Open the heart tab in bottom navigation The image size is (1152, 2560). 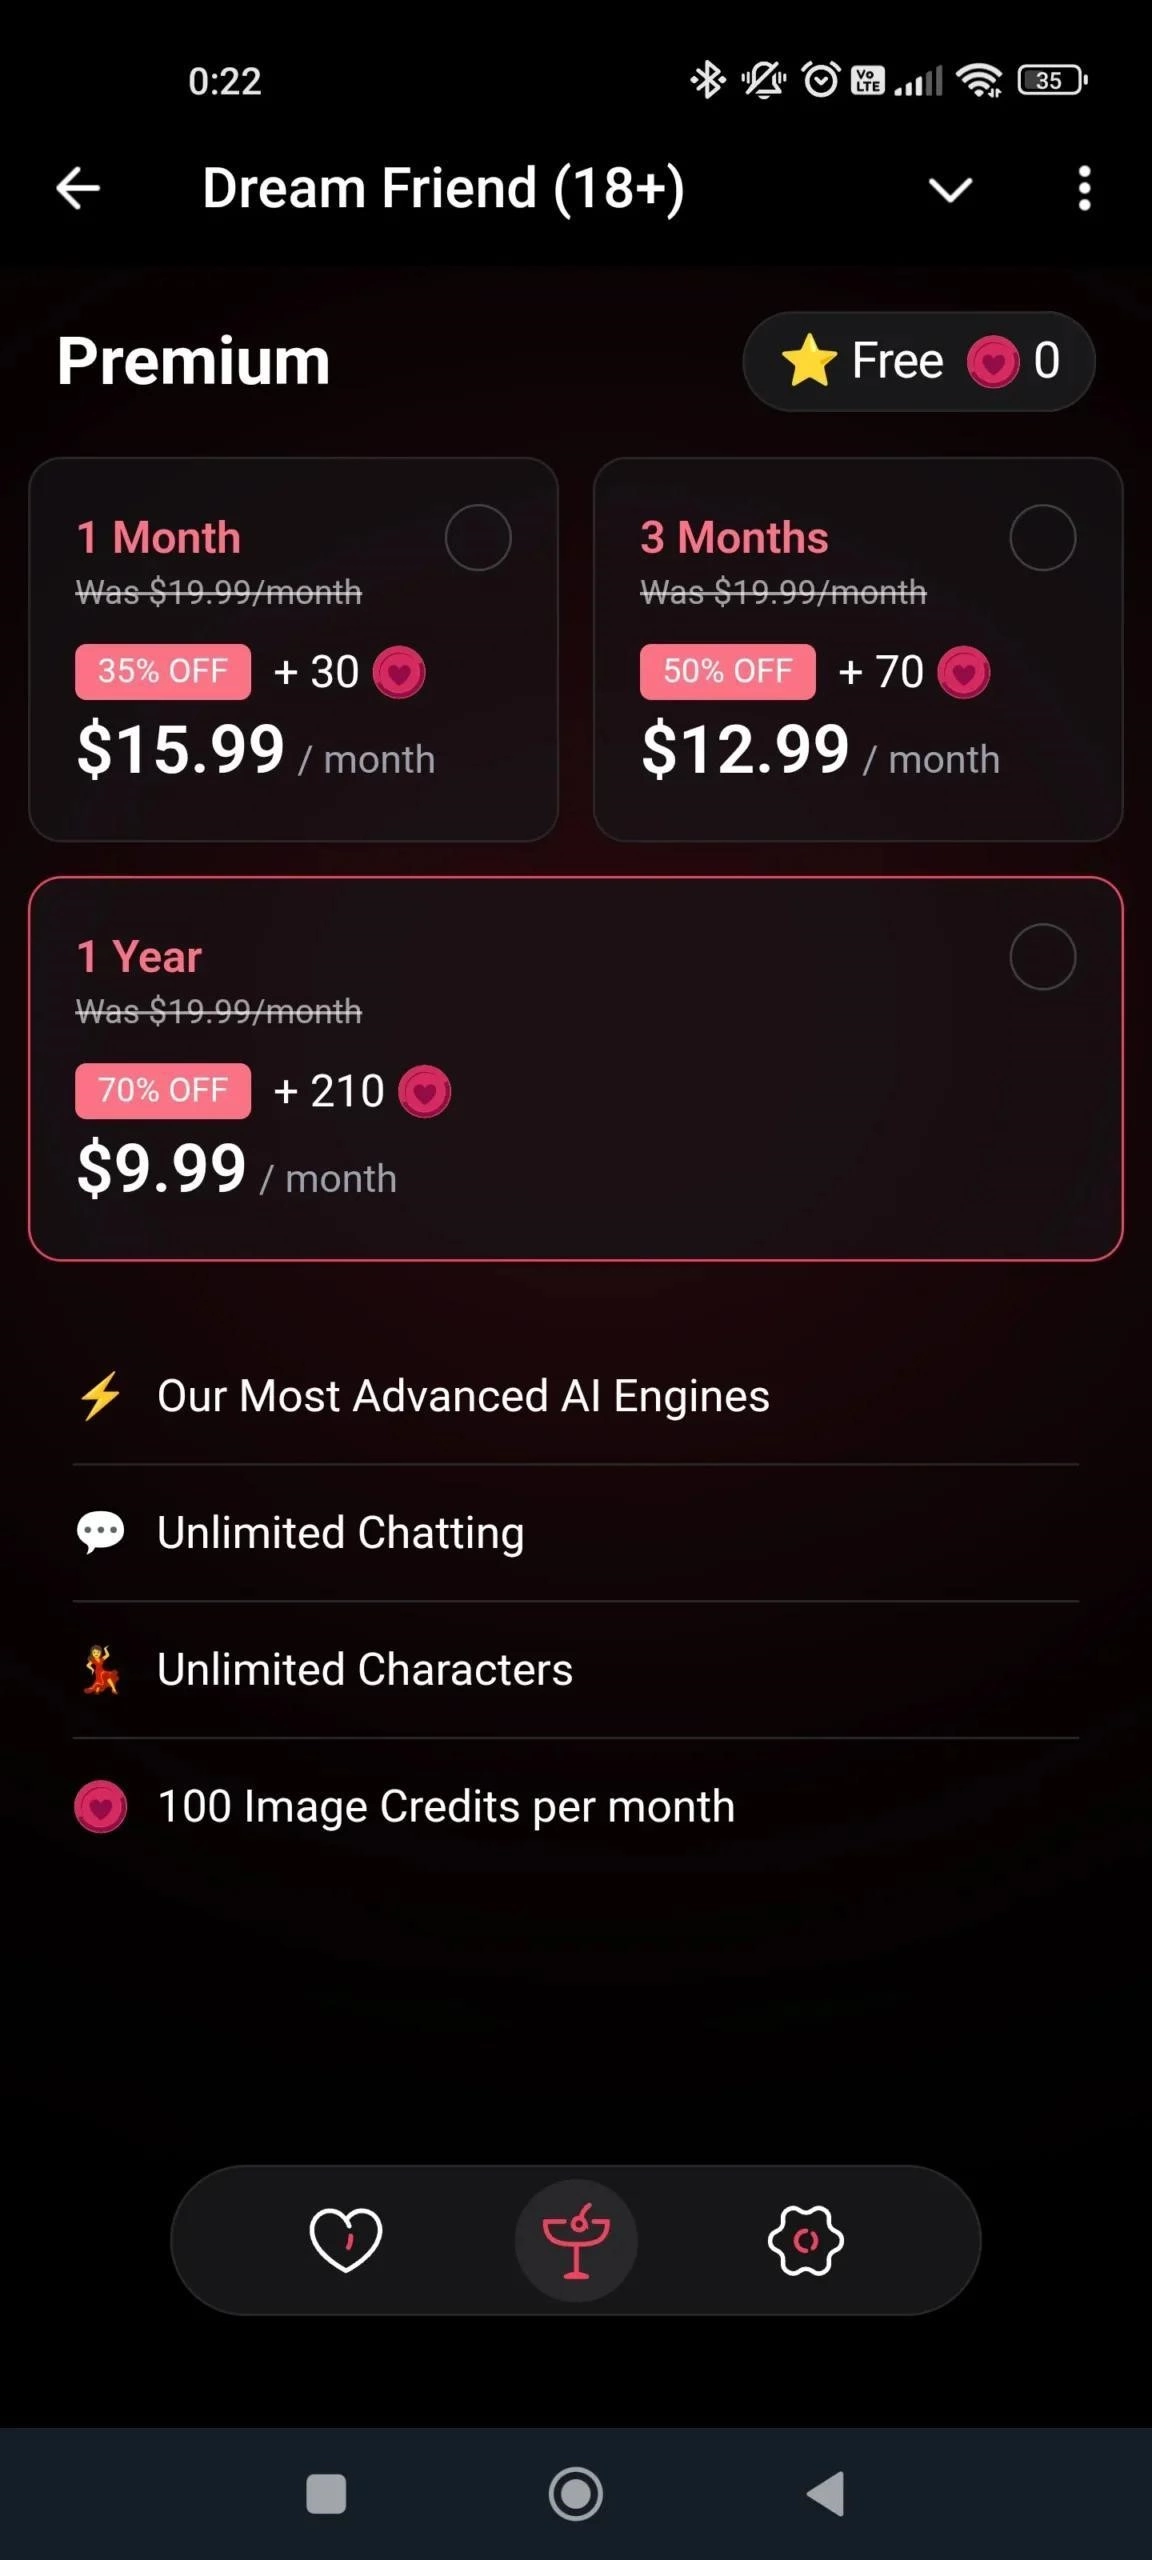coord(346,2240)
